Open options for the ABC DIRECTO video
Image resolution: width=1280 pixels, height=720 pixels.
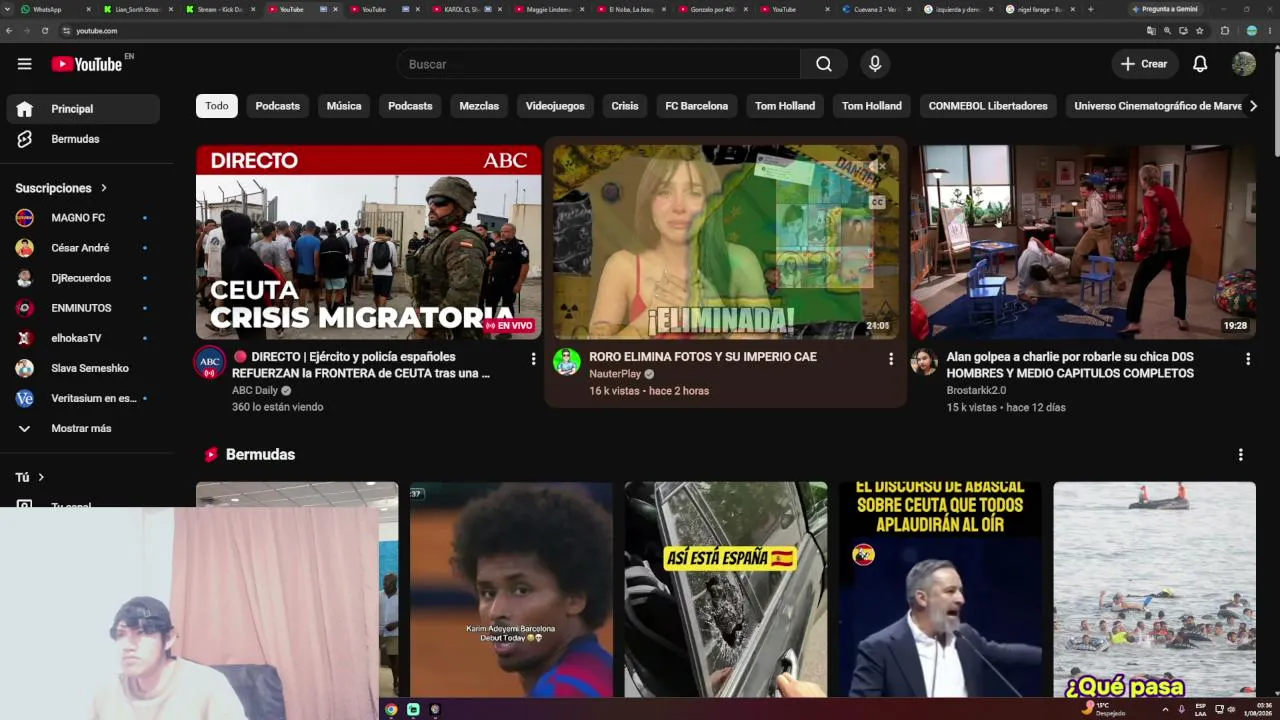pos(533,359)
